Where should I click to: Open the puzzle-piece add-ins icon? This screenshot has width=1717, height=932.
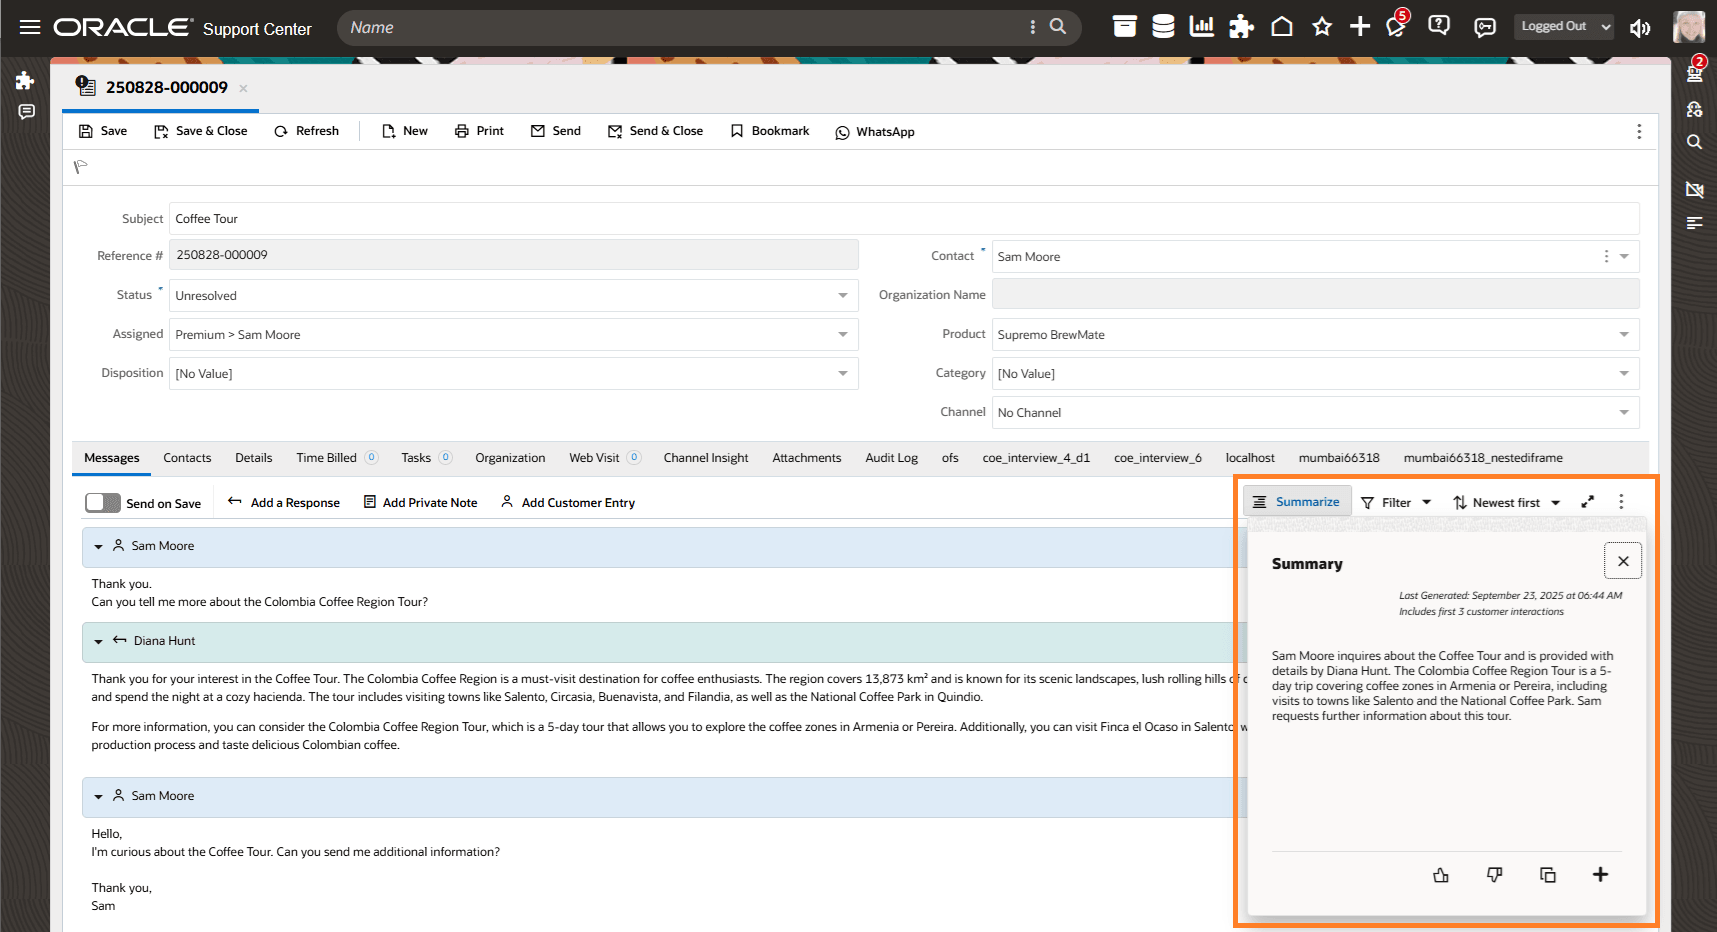coord(1242,27)
